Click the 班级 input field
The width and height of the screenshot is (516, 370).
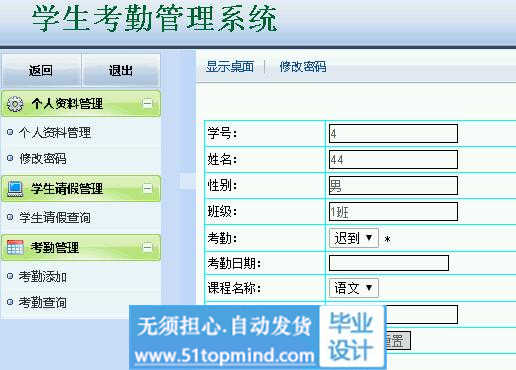point(393,211)
